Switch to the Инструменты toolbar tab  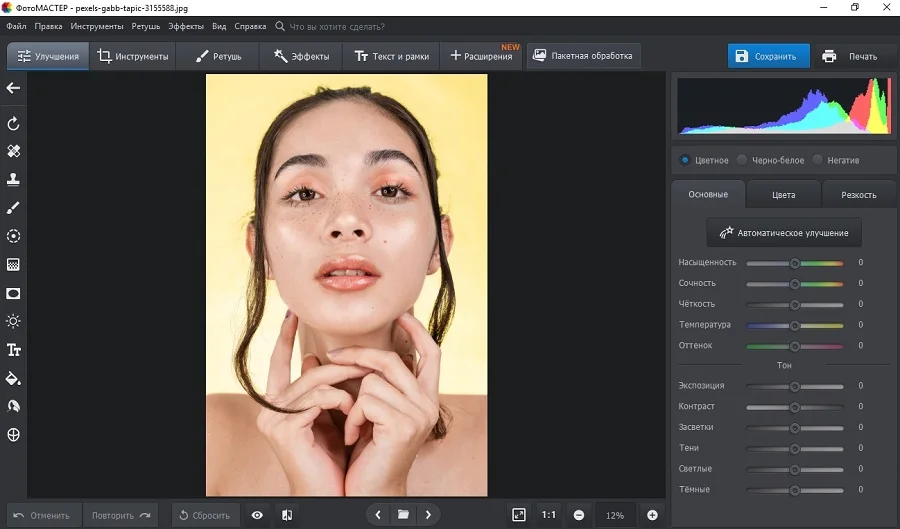click(x=133, y=56)
